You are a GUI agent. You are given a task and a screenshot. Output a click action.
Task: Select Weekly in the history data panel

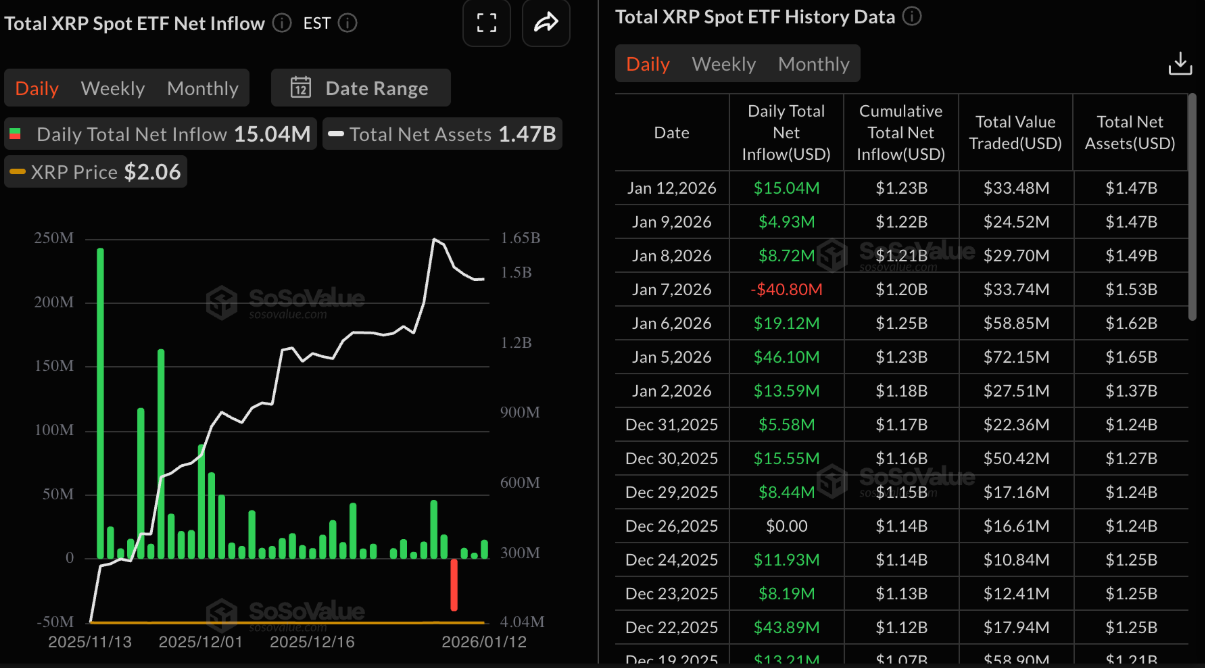click(723, 63)
